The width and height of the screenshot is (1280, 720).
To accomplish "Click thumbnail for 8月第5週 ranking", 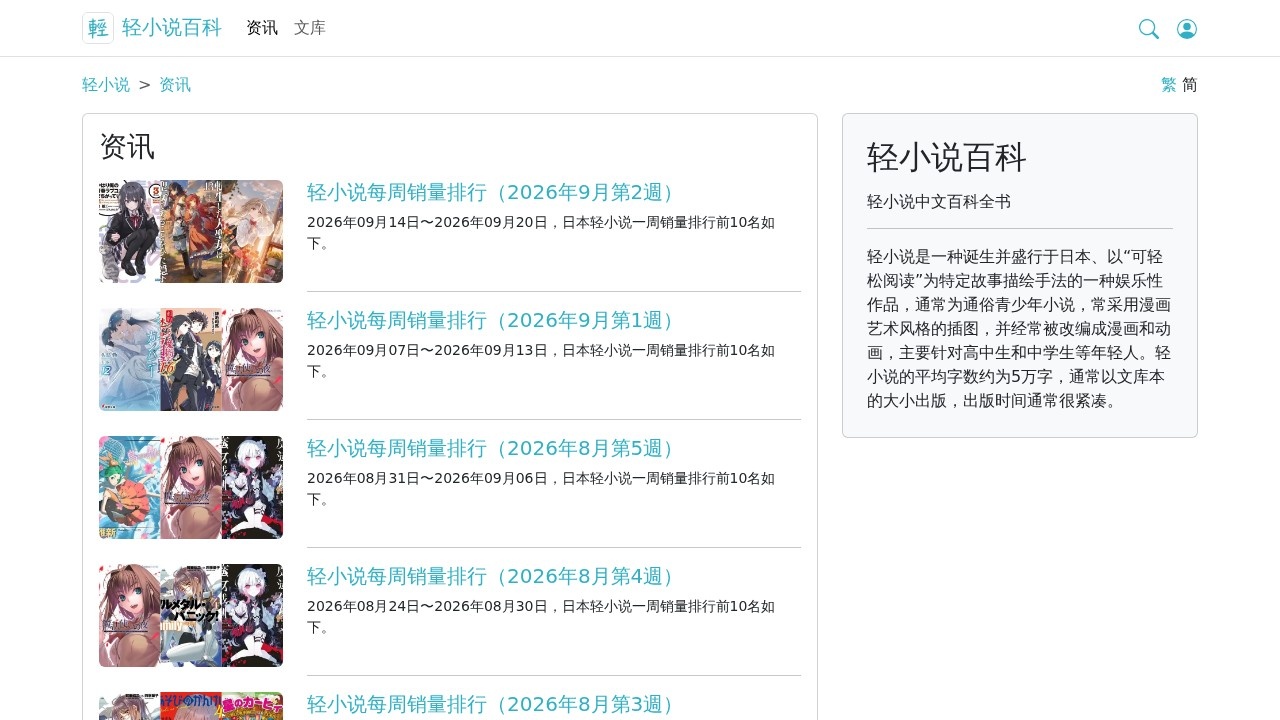I will pos(191,488).
